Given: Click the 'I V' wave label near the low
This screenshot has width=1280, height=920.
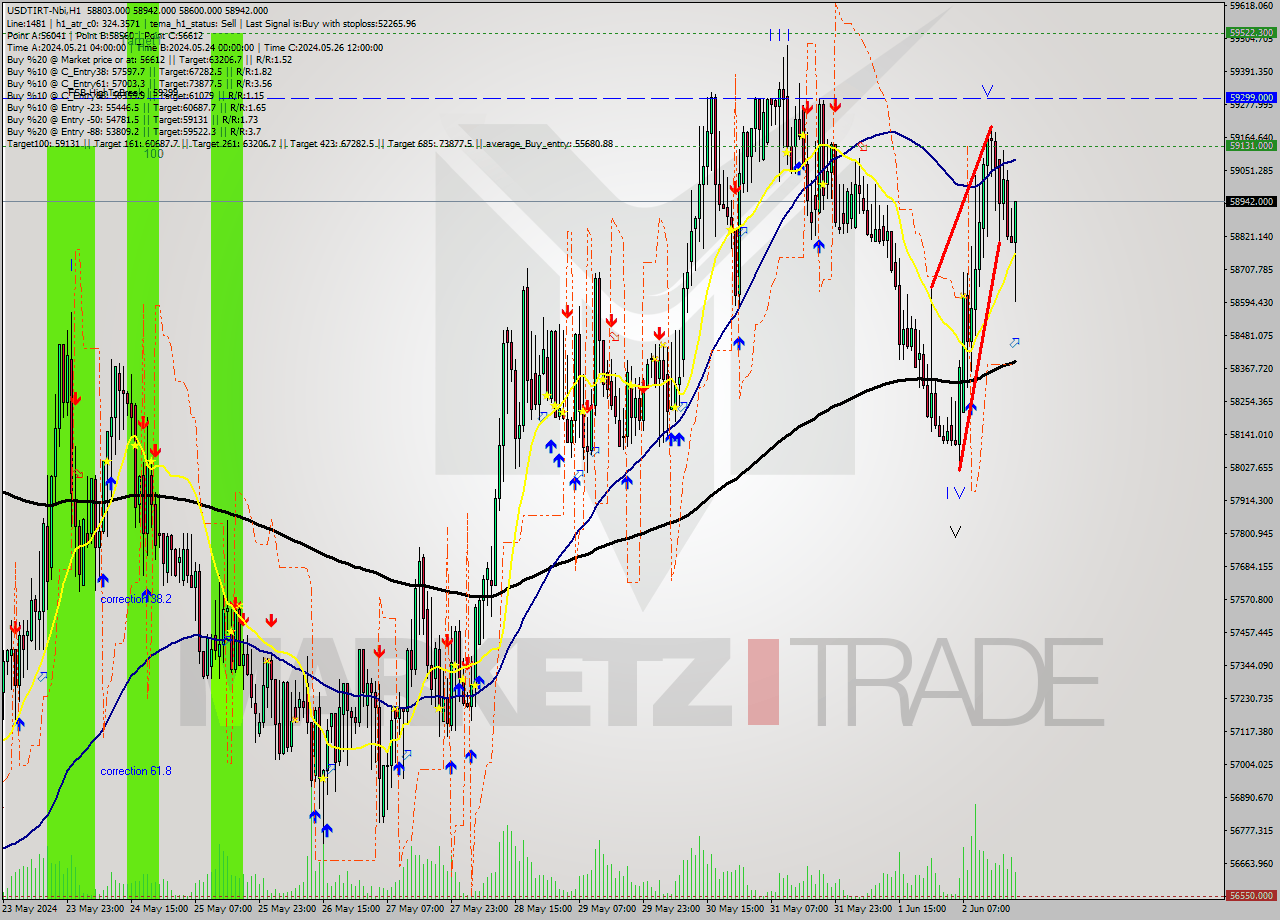Looking at the screenshot, I should pyautogui.click(x=955, y=492).
